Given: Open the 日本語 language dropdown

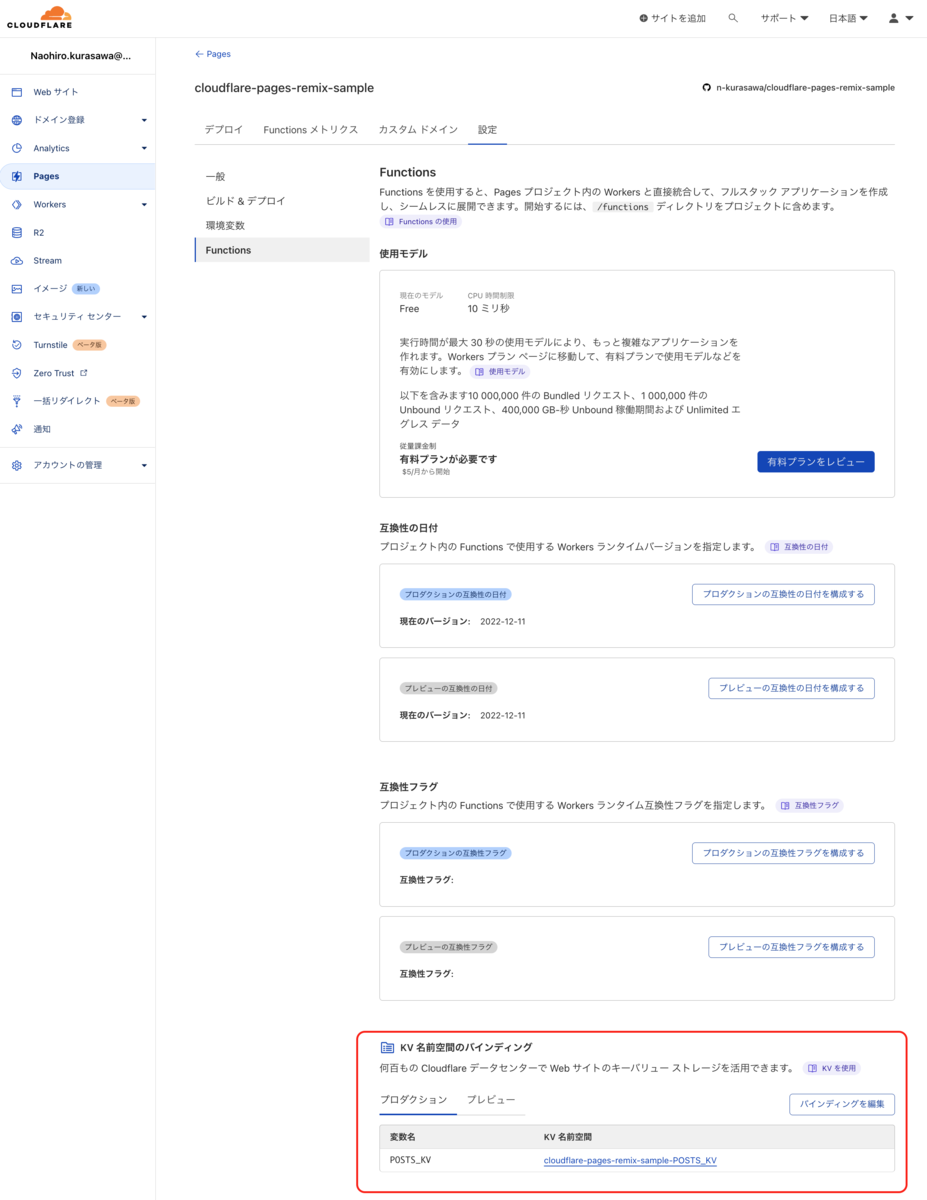Looking at the screenshot, I should (848, 18).
